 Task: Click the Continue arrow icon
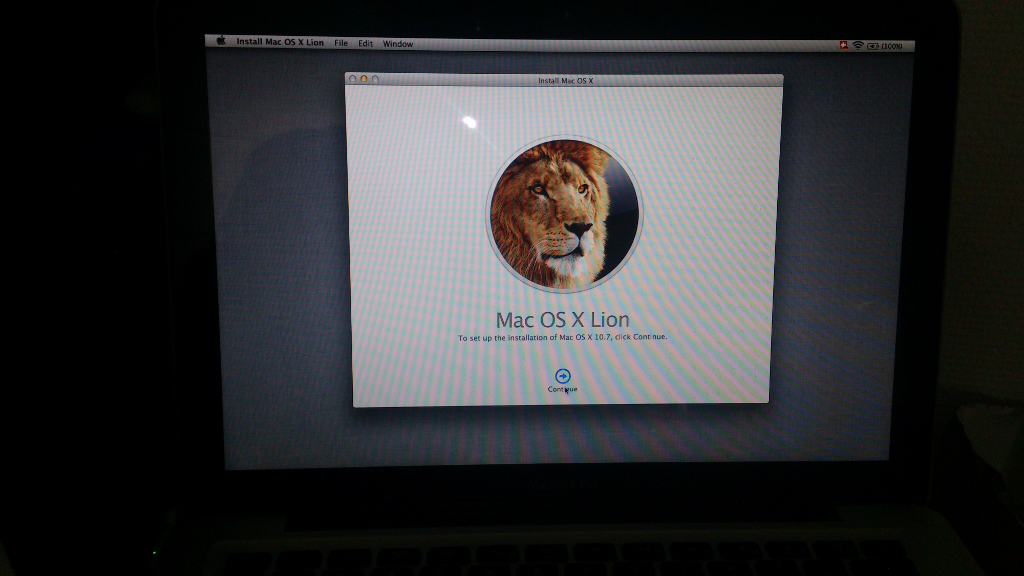(562, 376)
